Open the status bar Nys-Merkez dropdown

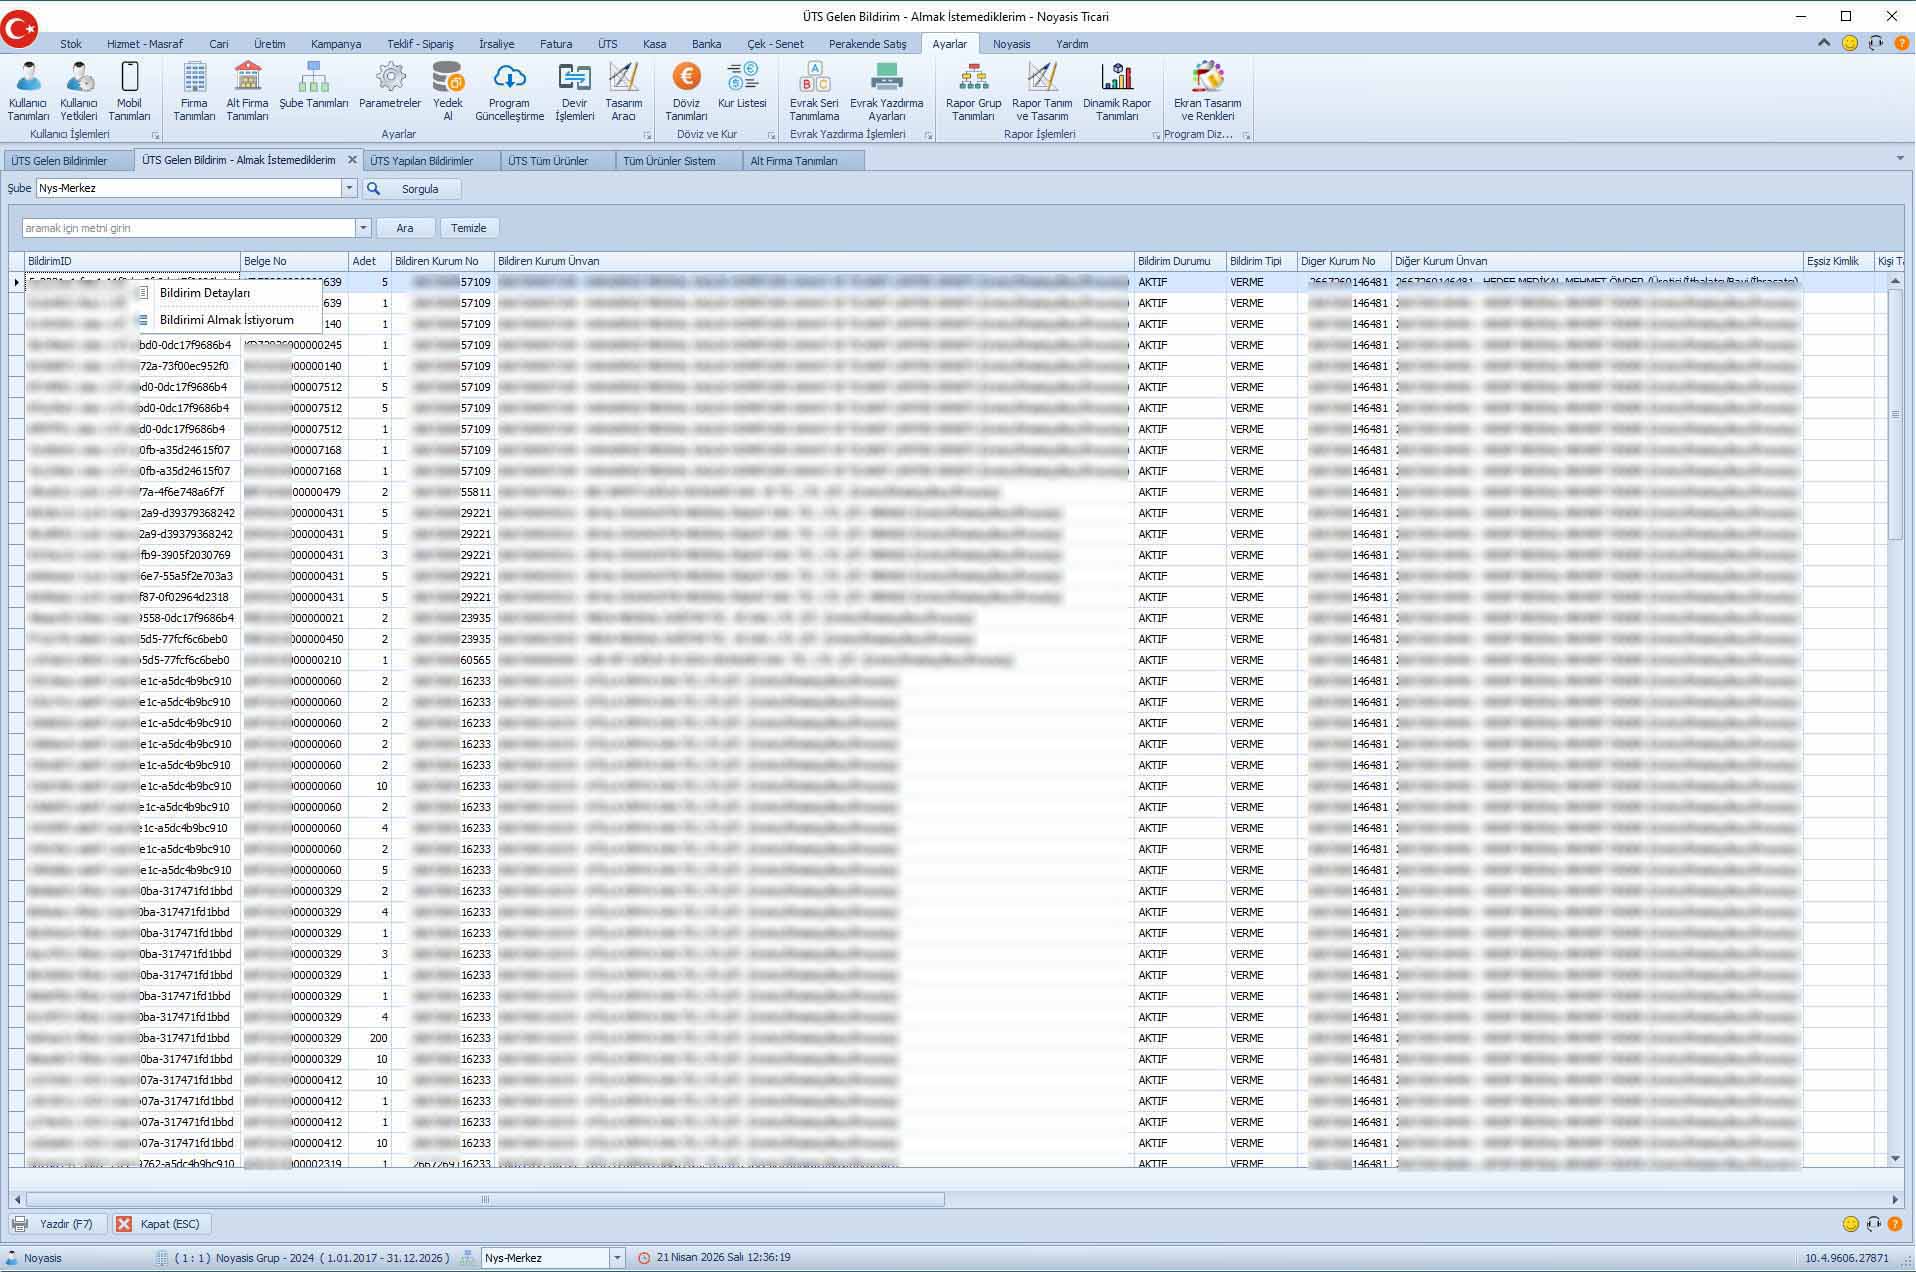[617, 1258]
